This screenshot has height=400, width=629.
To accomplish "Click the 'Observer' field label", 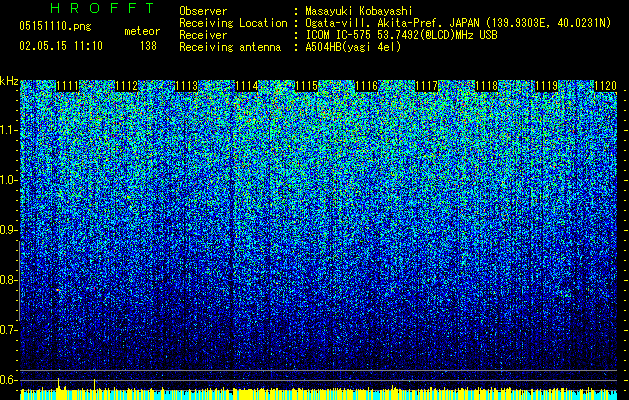I will (203, 11).
